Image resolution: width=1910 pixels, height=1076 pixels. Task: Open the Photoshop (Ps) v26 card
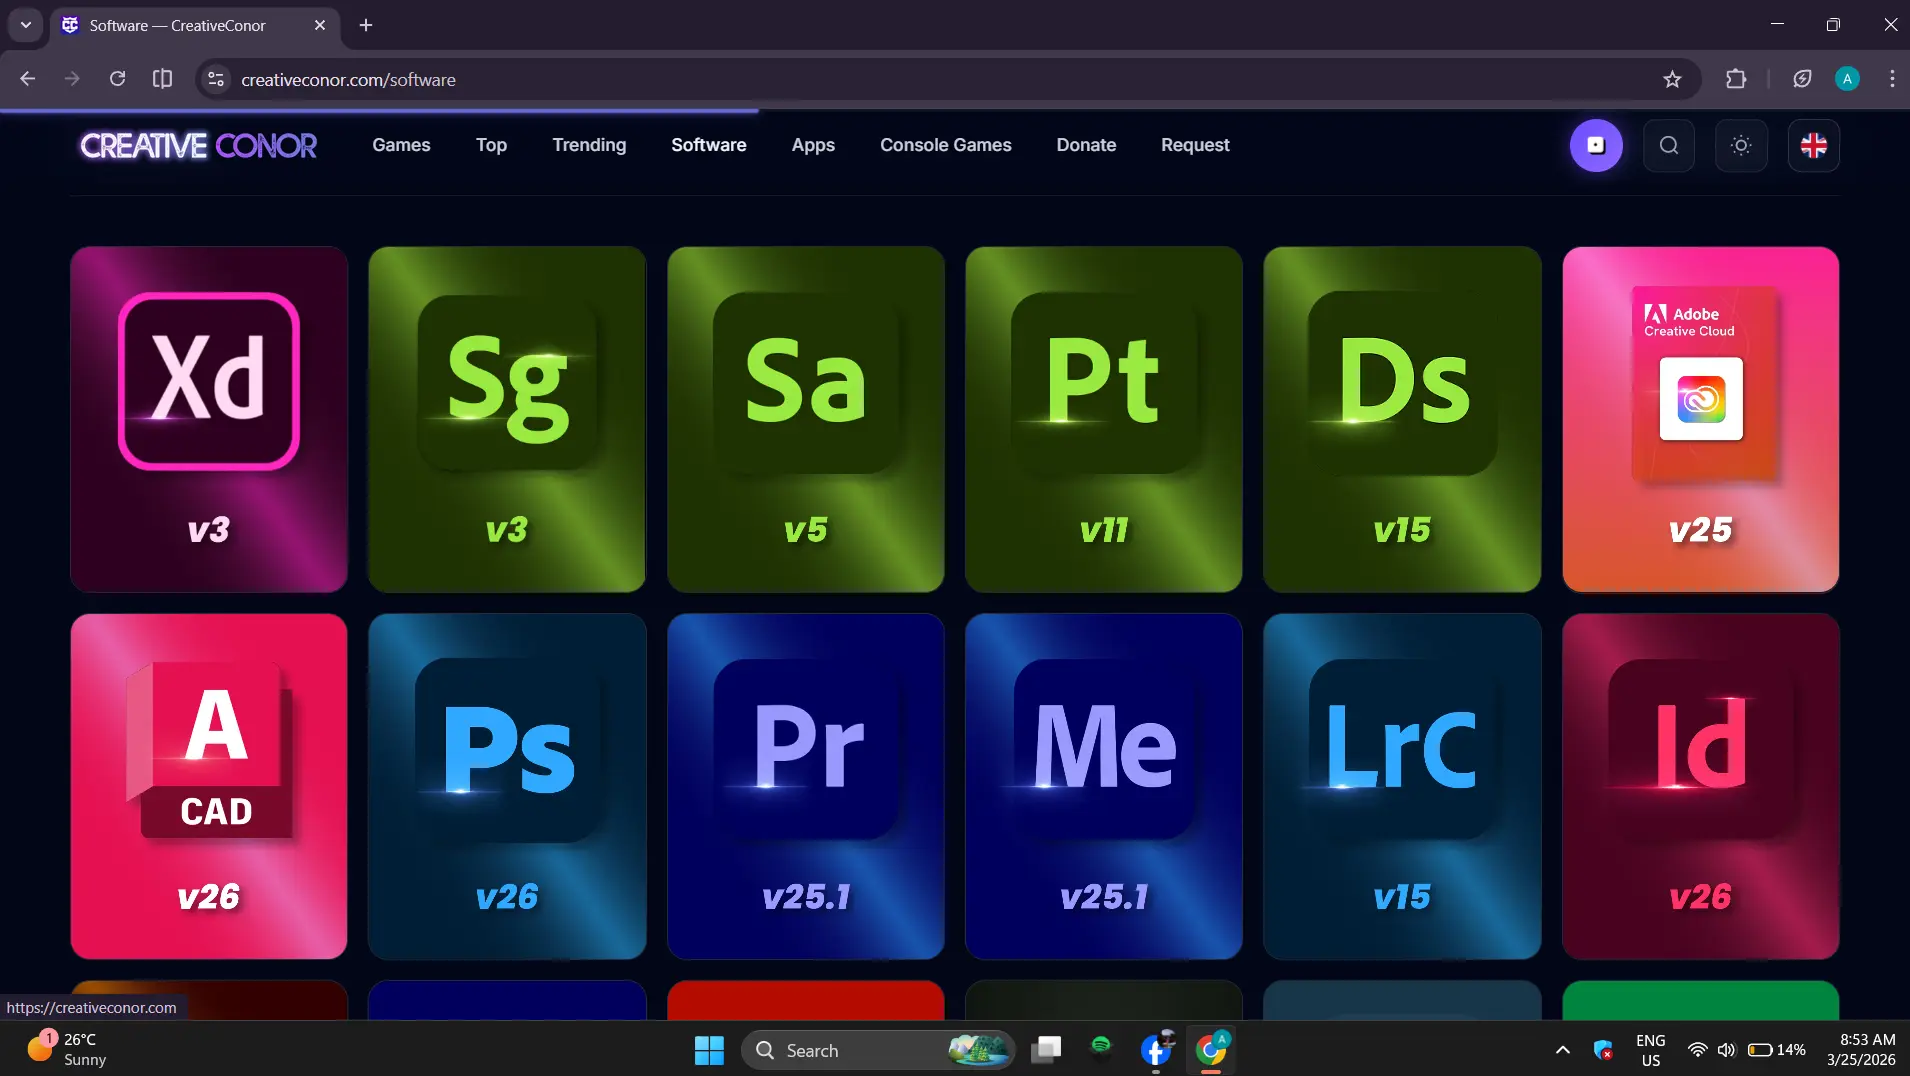point(507,786)
